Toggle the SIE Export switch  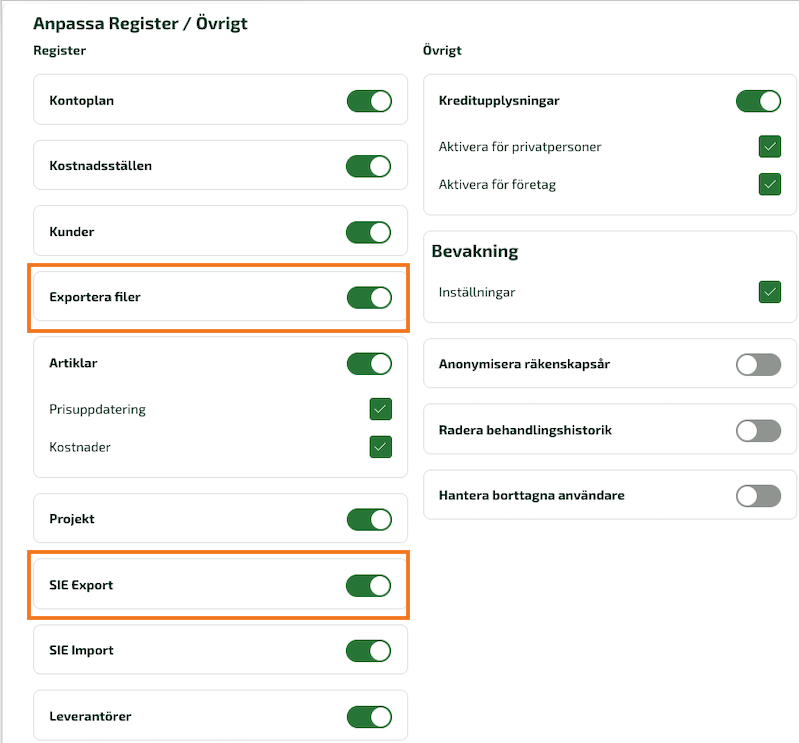(368, 586)
